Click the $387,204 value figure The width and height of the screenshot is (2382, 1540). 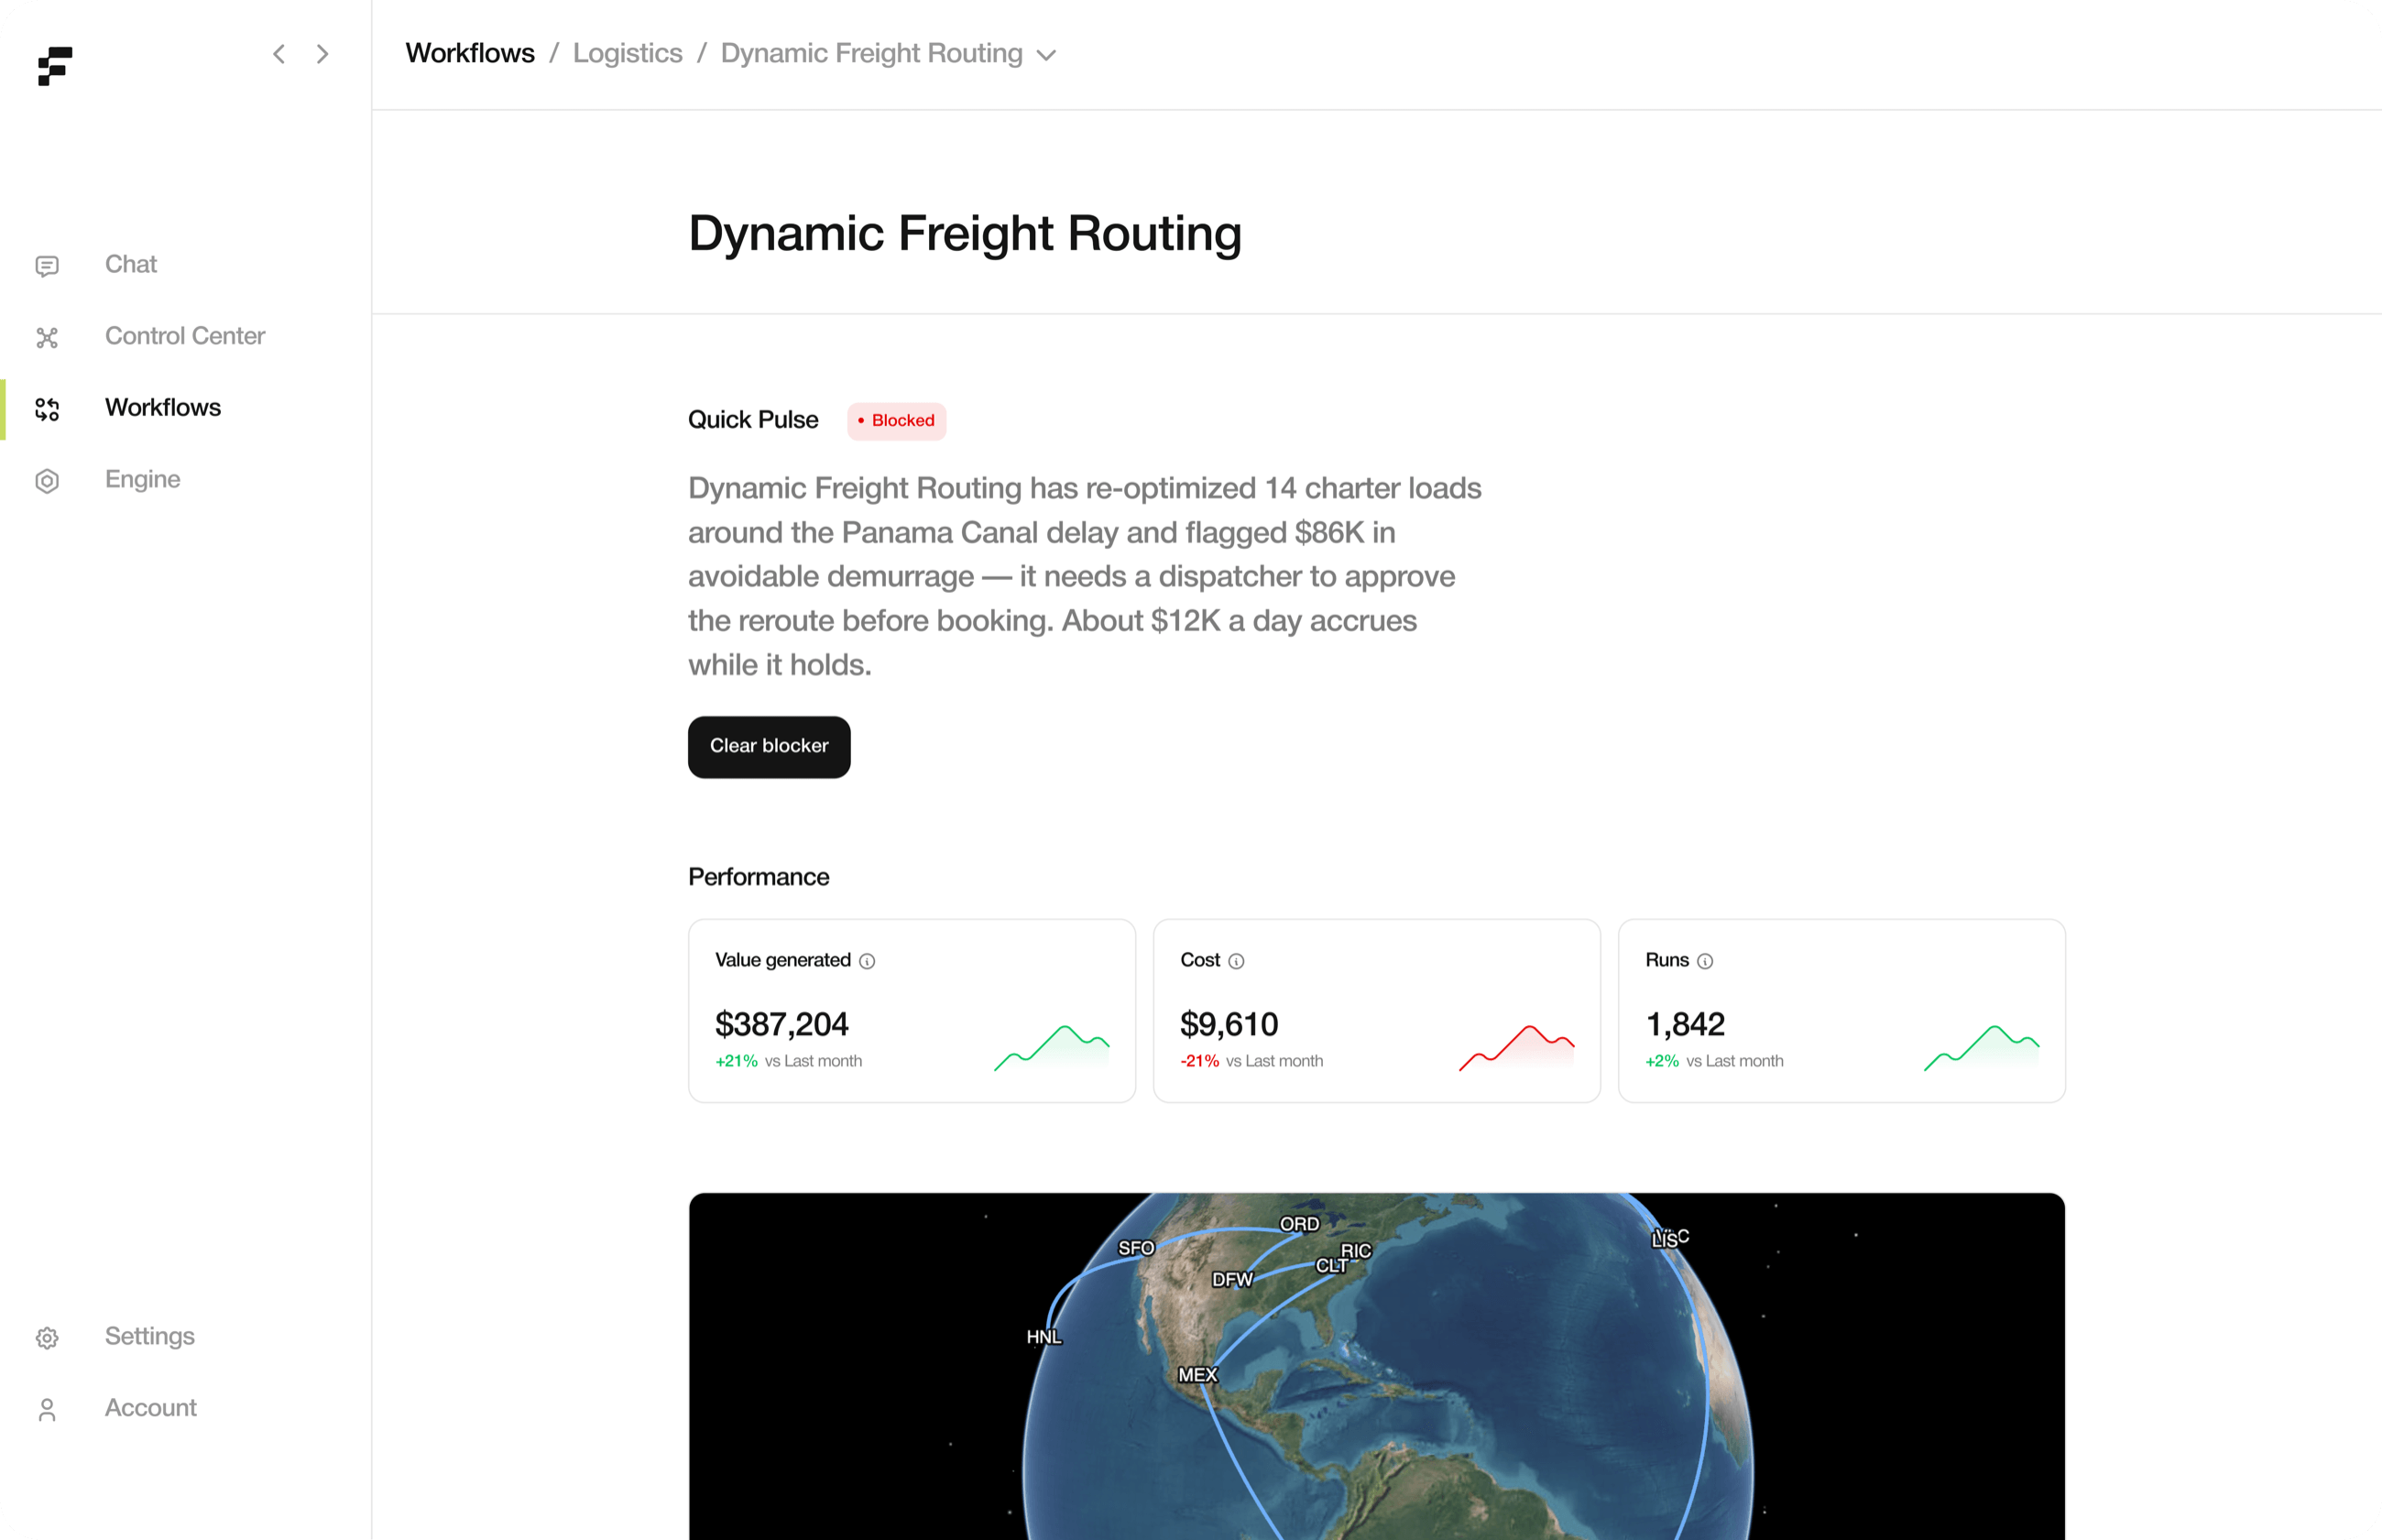tap(782, 1024)
